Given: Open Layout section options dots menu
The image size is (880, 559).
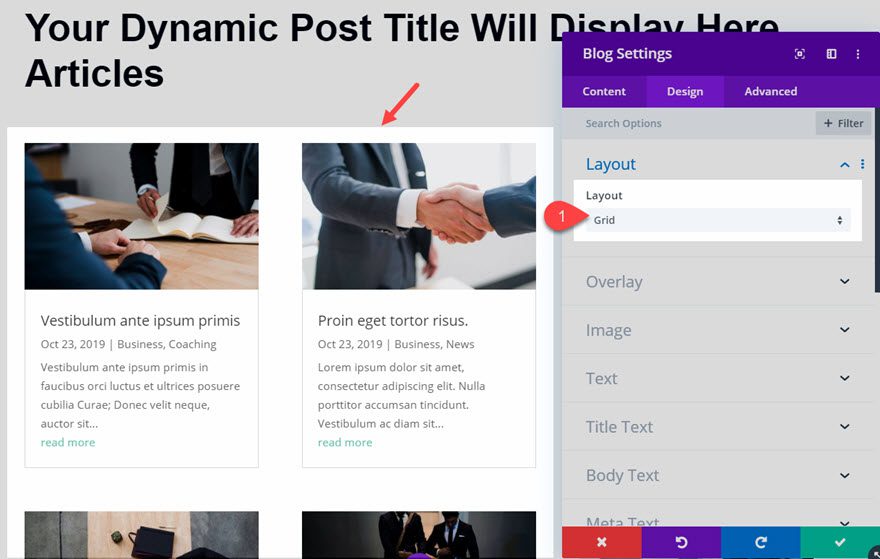Looking at the screenshot, I should (x=863, y=164).
